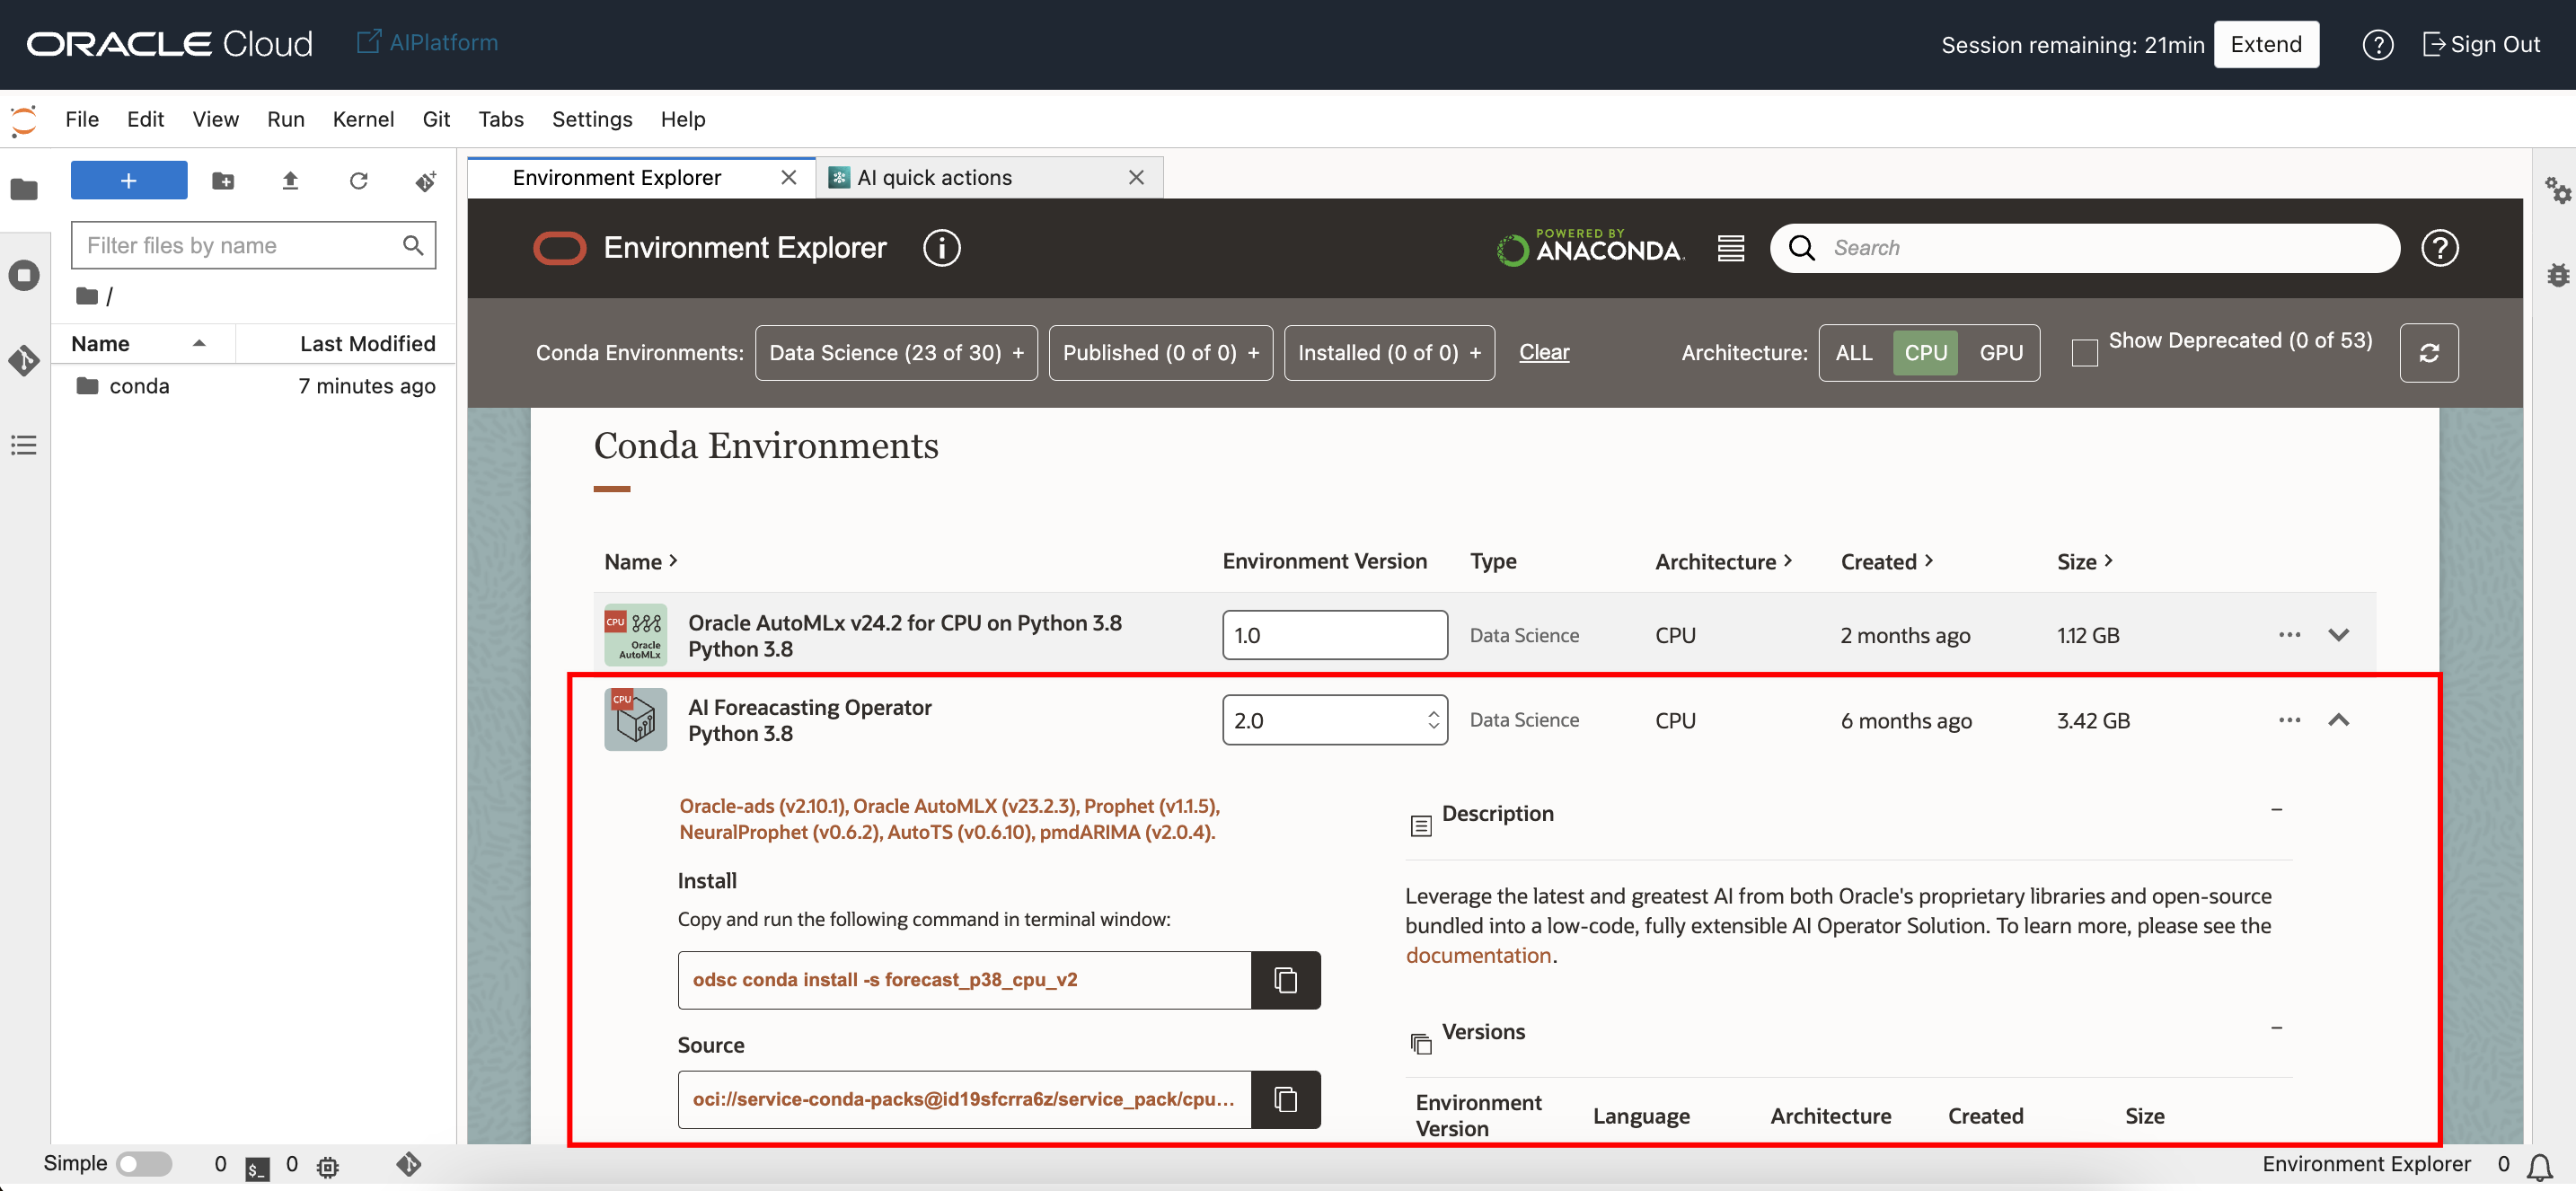Open the Git sidebar panel icon
2576x1191 pixels.
click(x=24, y=360)
